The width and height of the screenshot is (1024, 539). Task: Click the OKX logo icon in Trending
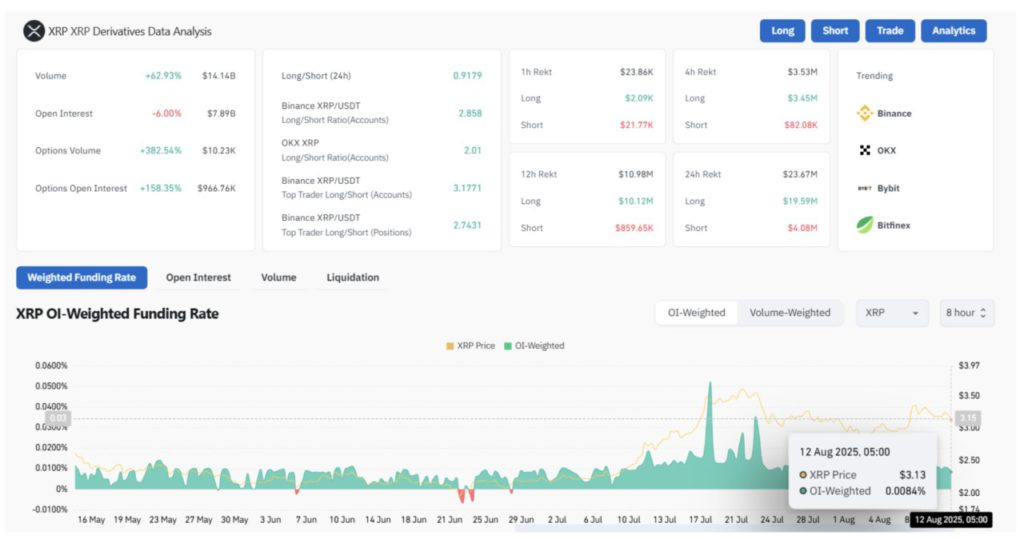point(865,150)
